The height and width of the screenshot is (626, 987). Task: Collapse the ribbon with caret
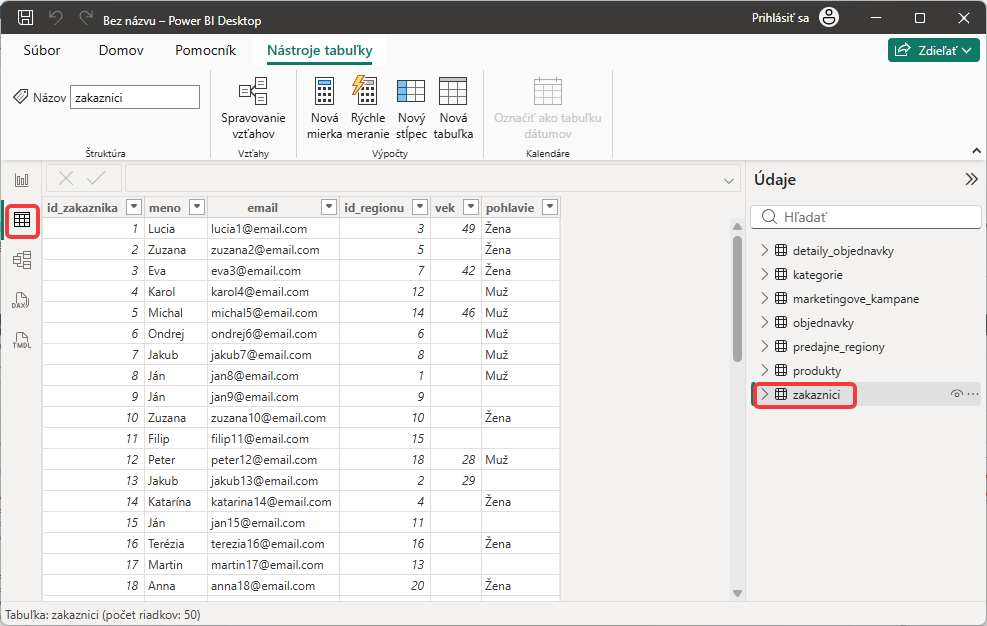(976, 151)
